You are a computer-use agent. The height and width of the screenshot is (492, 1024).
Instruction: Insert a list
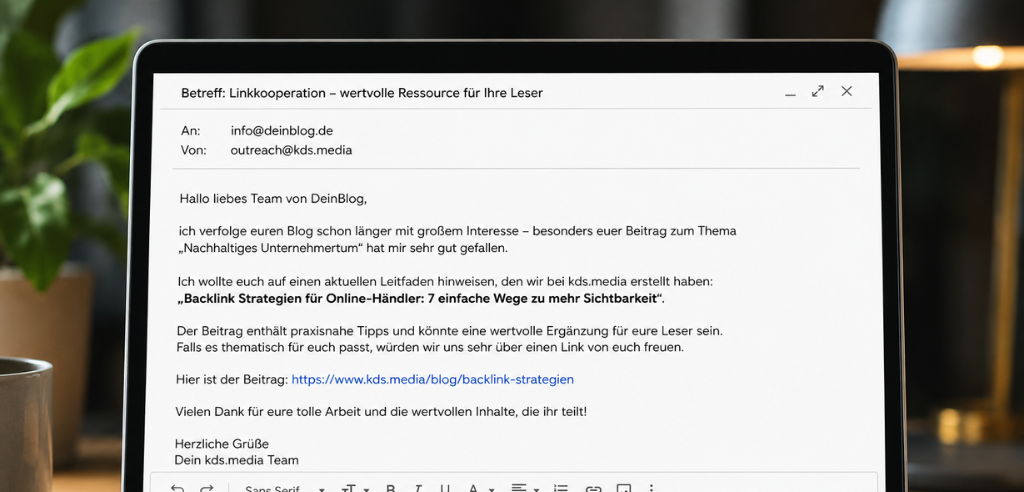(x=560, y=489)
